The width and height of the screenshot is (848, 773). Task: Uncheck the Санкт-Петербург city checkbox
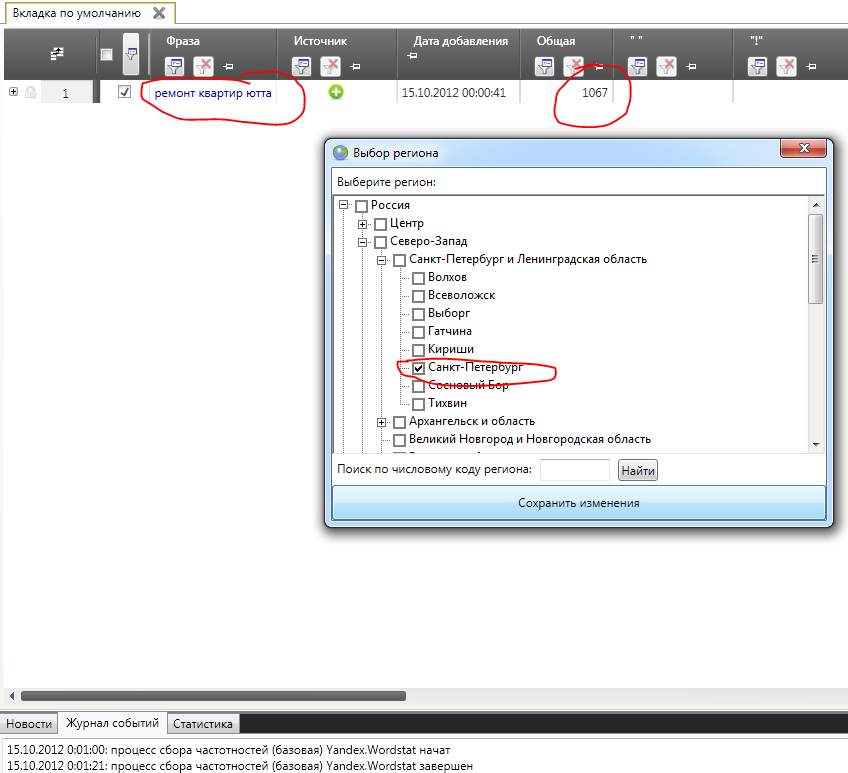pos(419,368)
